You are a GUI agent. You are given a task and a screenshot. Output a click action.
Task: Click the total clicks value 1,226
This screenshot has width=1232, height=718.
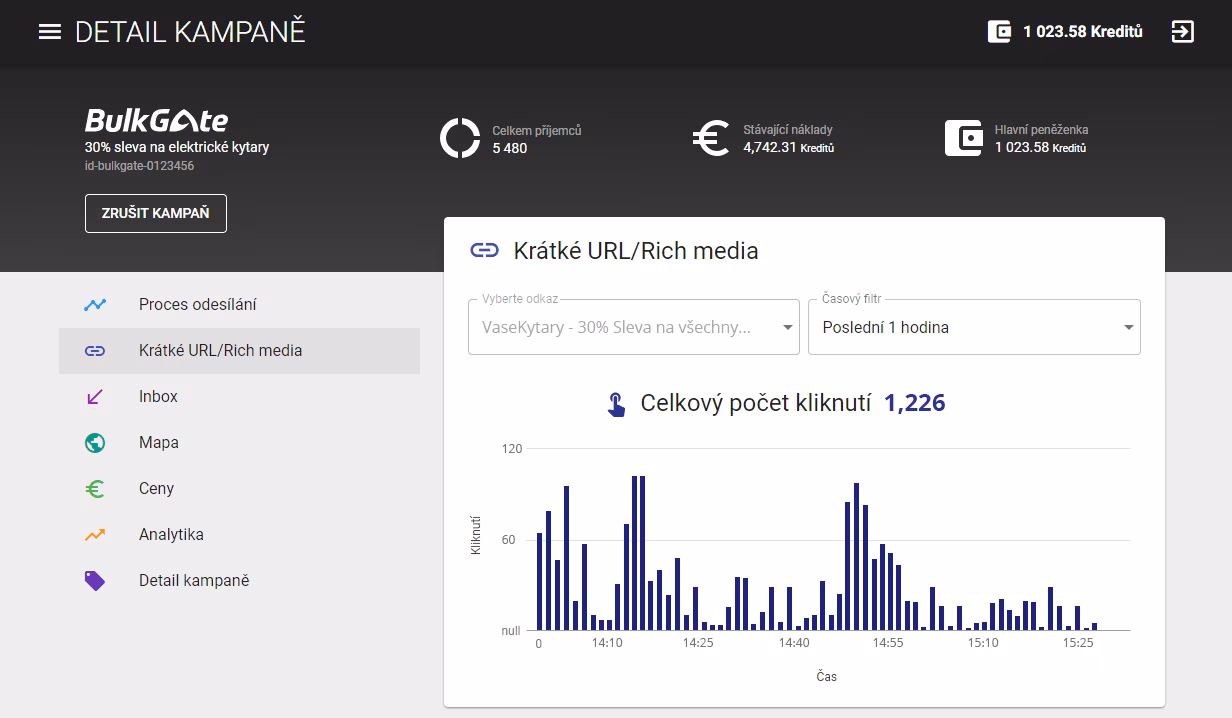pos(915,403)
